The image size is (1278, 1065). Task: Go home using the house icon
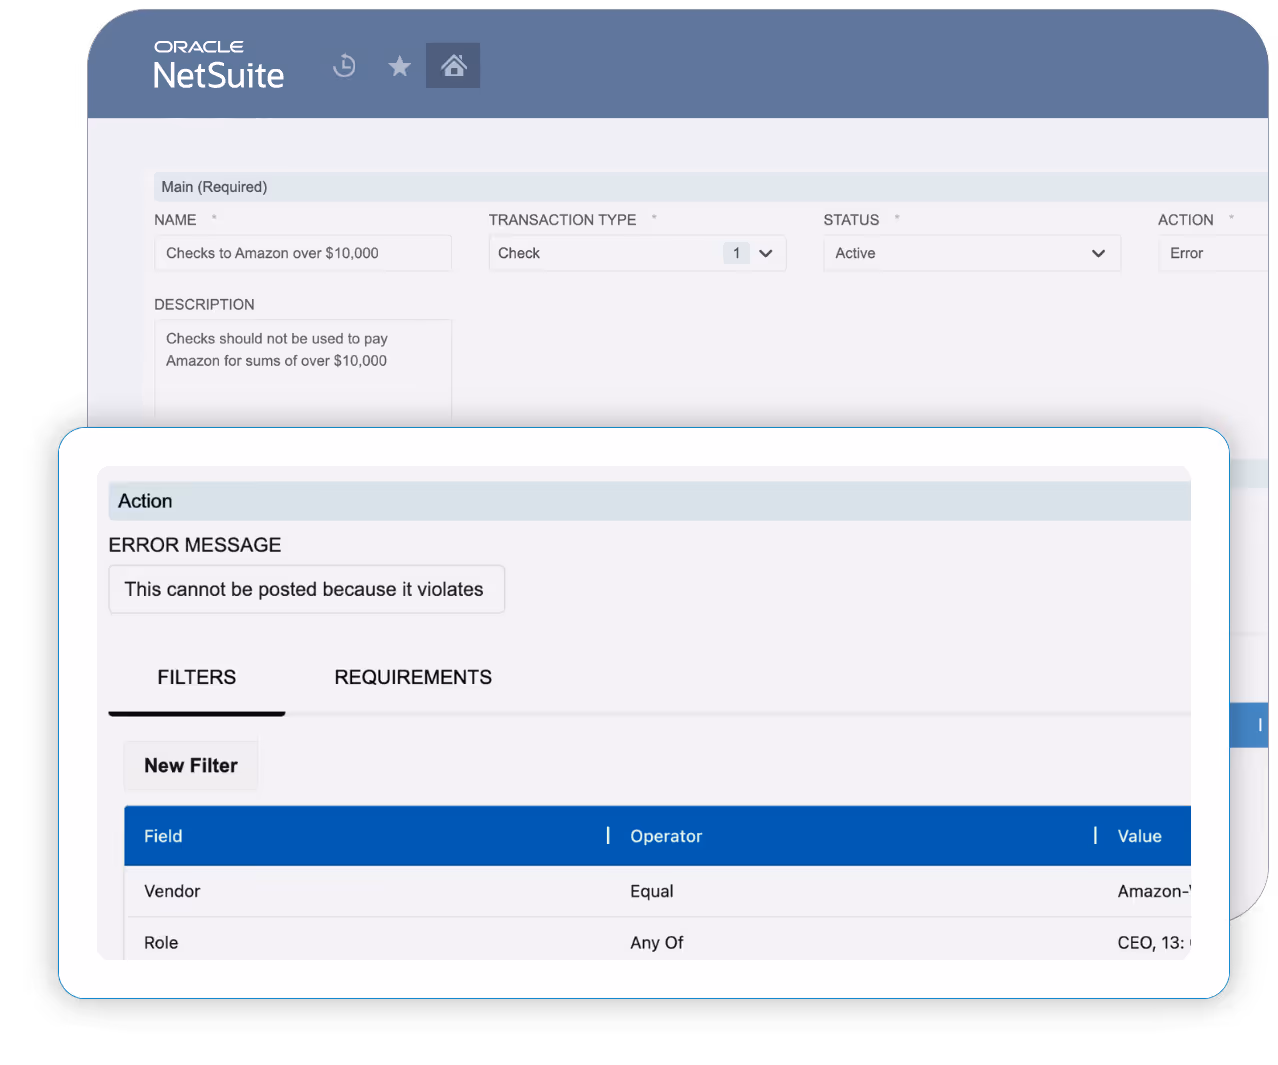click(x=452, y=64)
